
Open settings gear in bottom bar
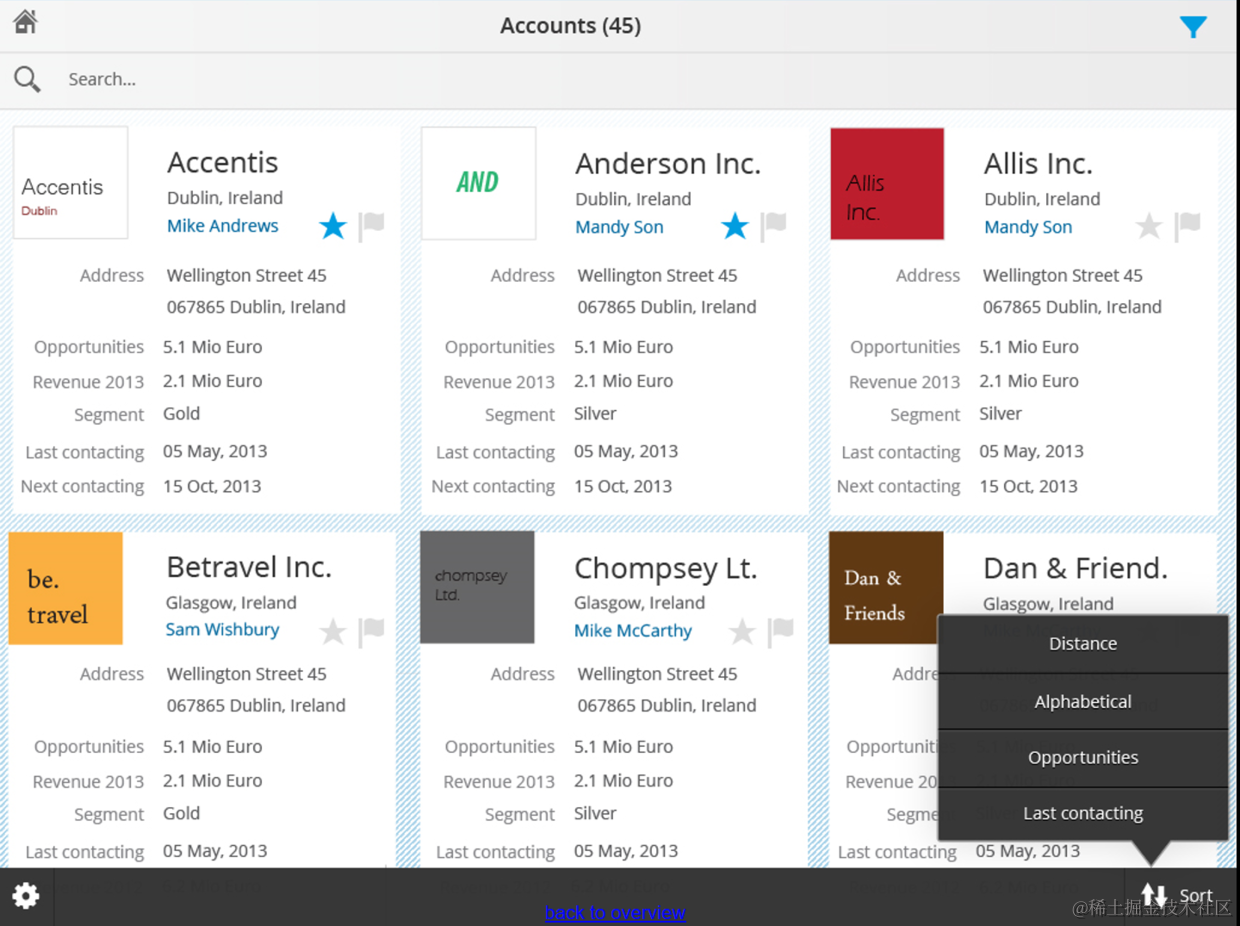(x=26, y=896)
